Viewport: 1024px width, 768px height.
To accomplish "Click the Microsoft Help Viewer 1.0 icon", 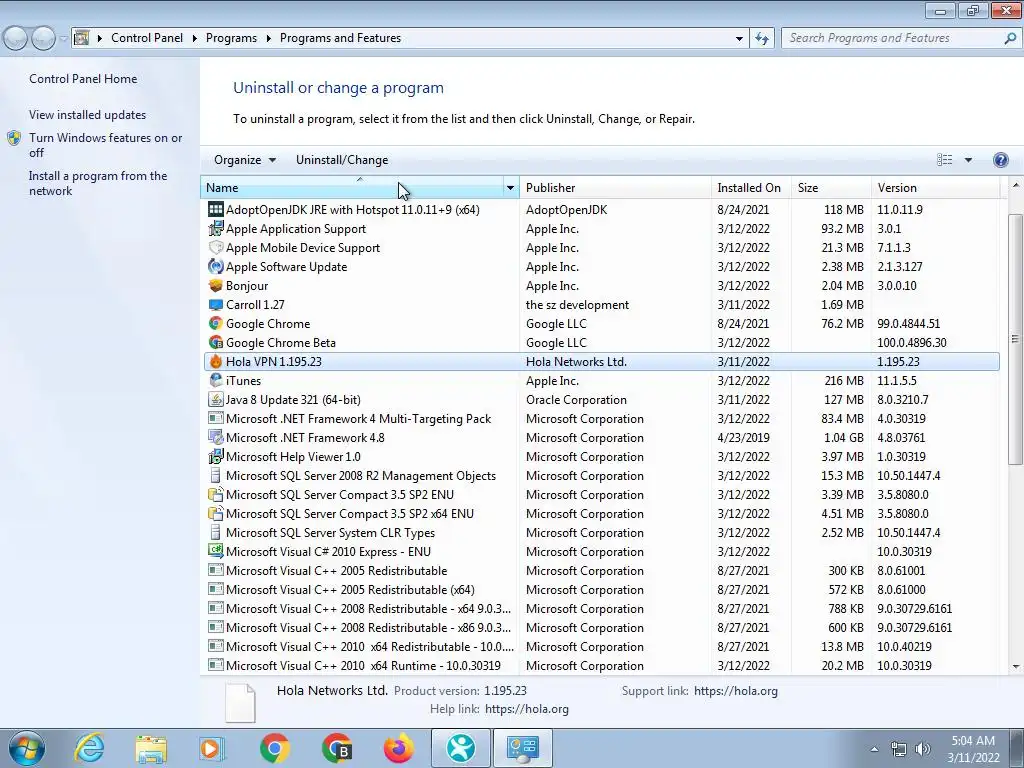I will coord(215,456).
